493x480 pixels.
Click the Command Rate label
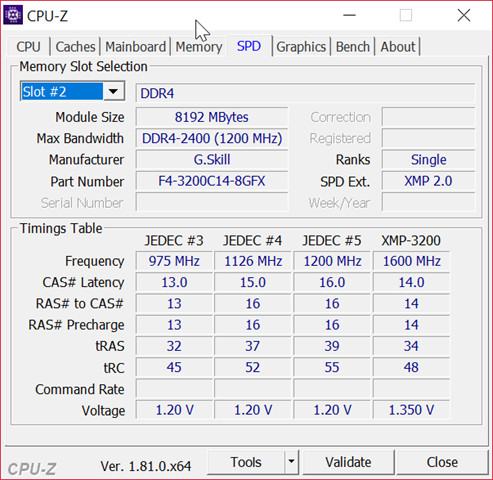(x=80, y=389)
